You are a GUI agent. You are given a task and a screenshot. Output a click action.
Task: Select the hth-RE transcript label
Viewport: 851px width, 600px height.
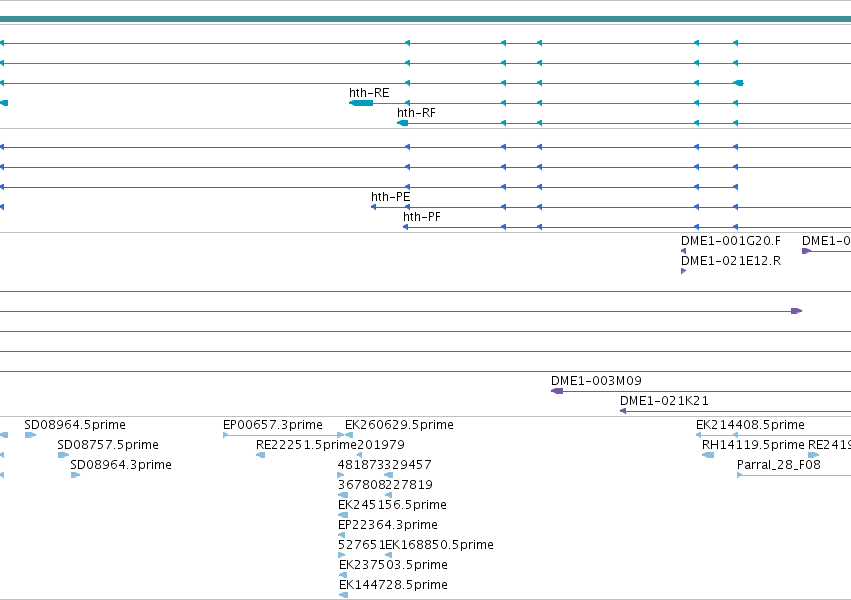point(369,93)
